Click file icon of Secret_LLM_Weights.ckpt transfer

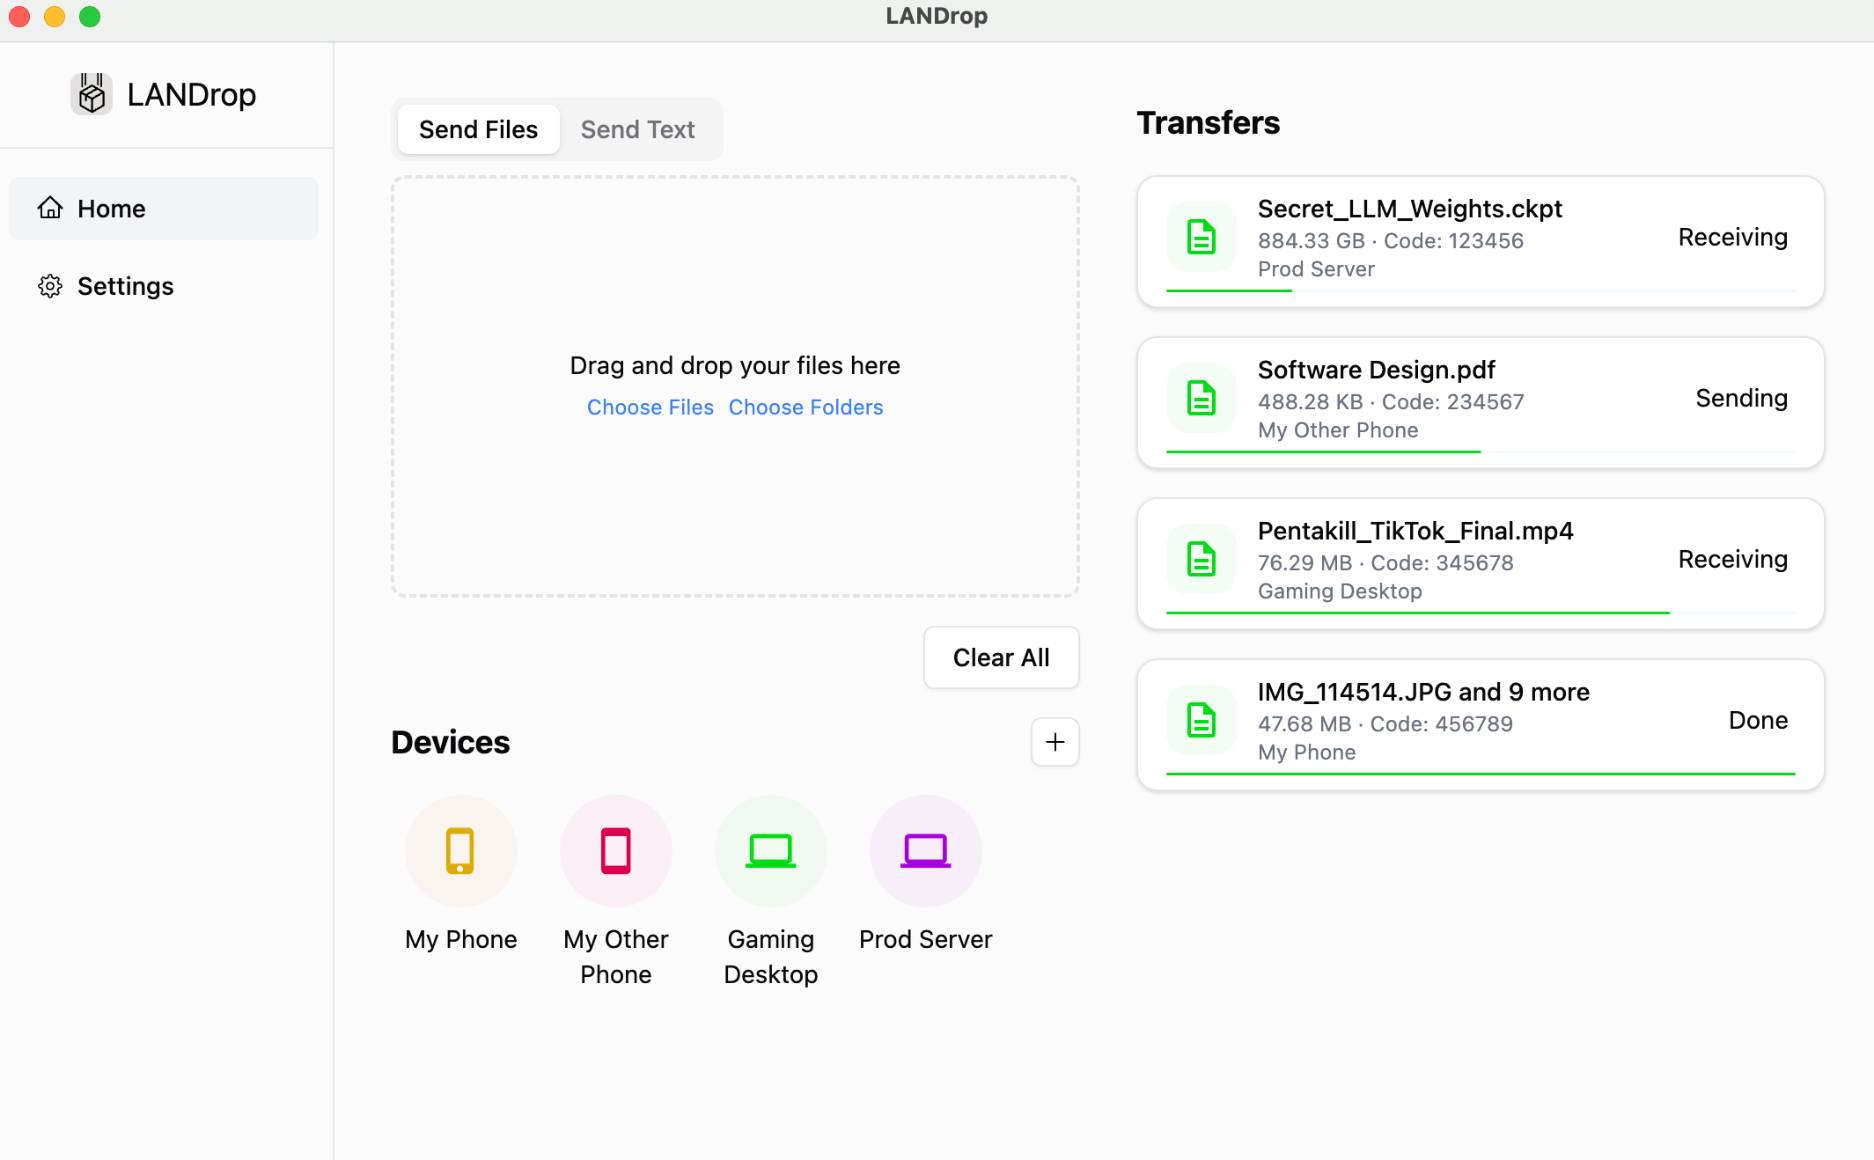1201,238
